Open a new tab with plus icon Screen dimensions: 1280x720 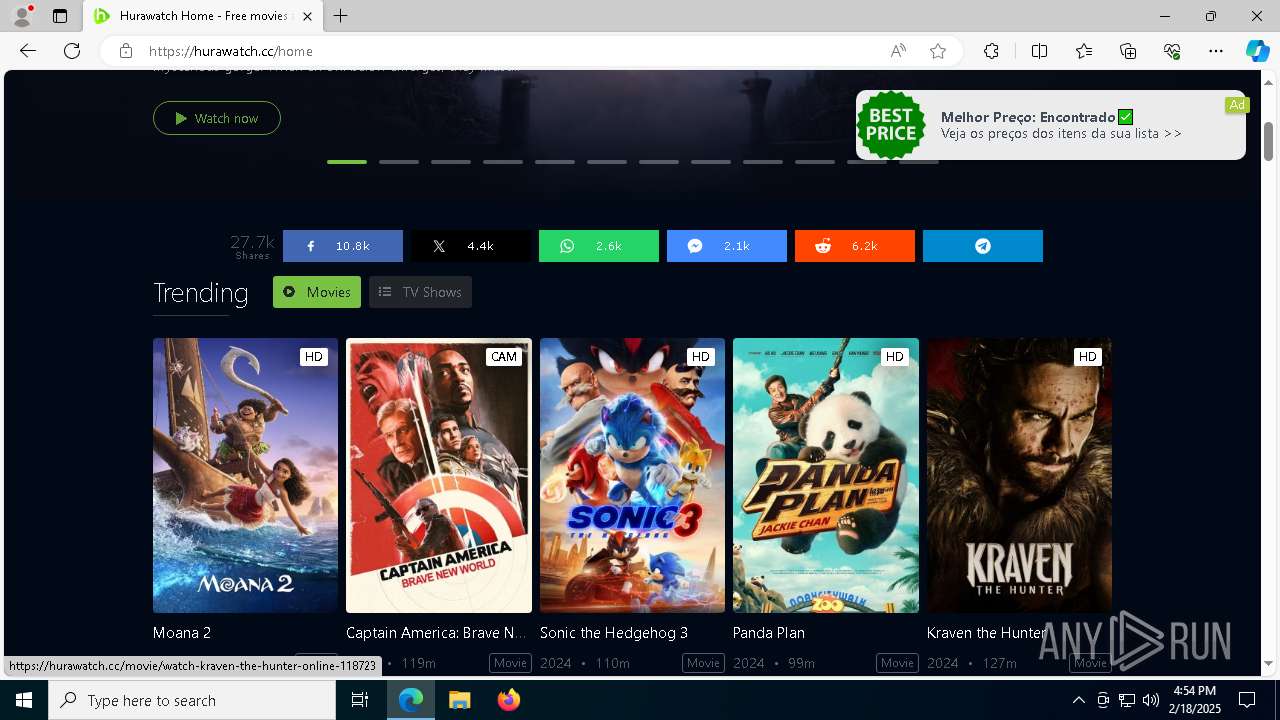pos(341,16)
